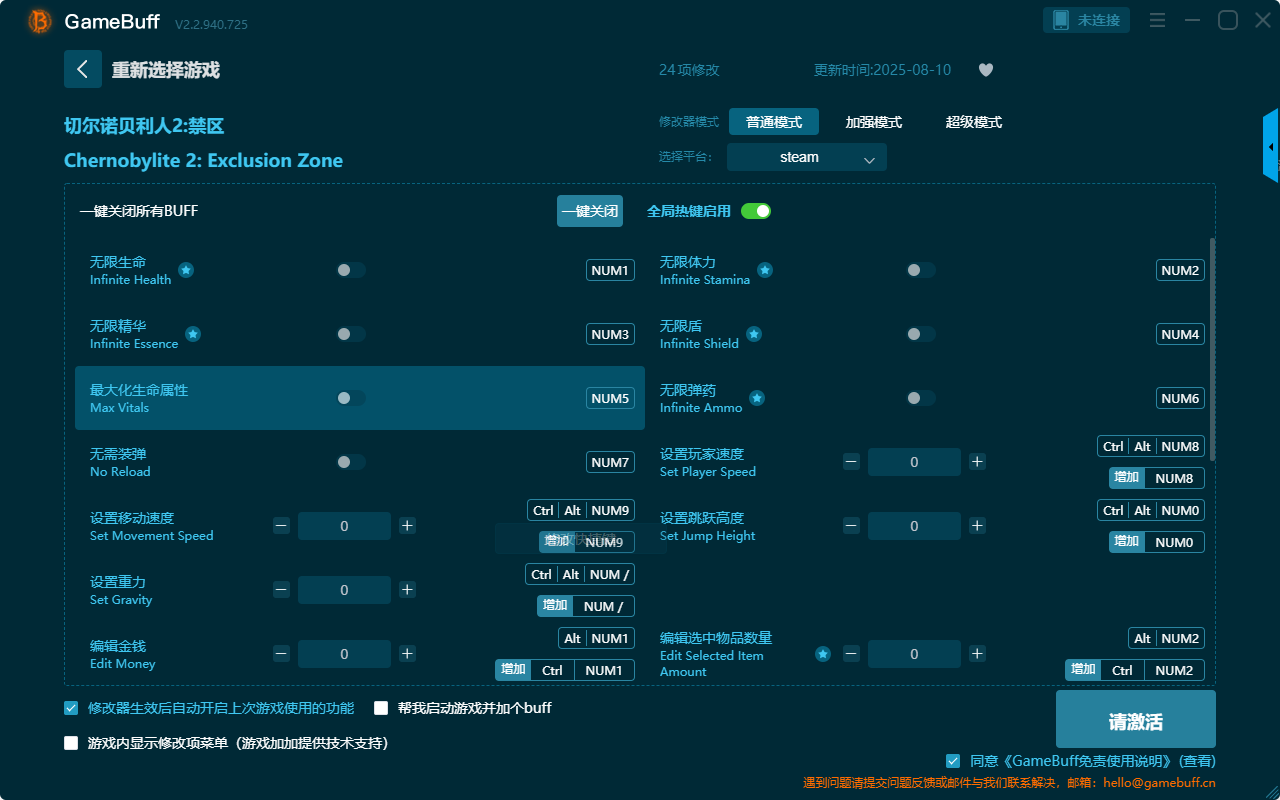Viewport: 1280px width, 800px height.
Task: Click the NUM5 hotkey for Max Vitals
Action: click(610, 398)
